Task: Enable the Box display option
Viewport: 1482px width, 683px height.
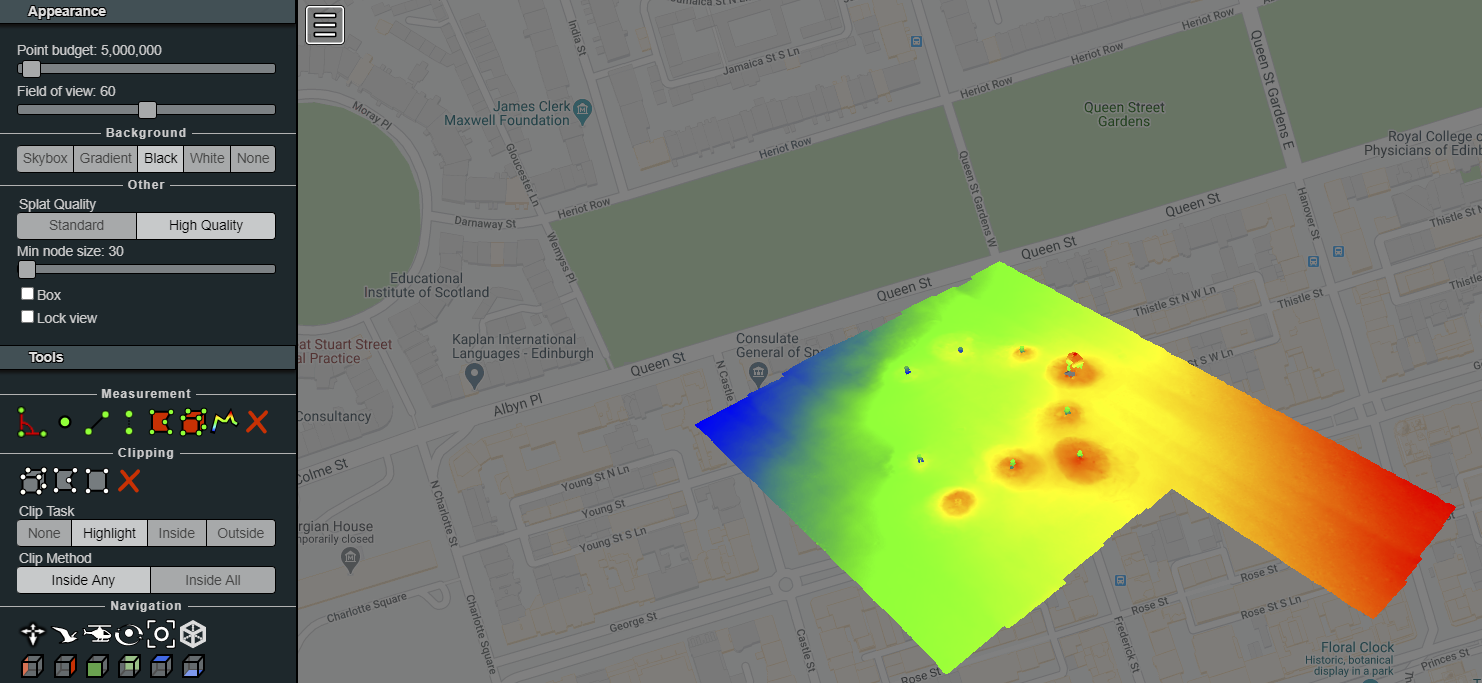Action: pos(27,294)
